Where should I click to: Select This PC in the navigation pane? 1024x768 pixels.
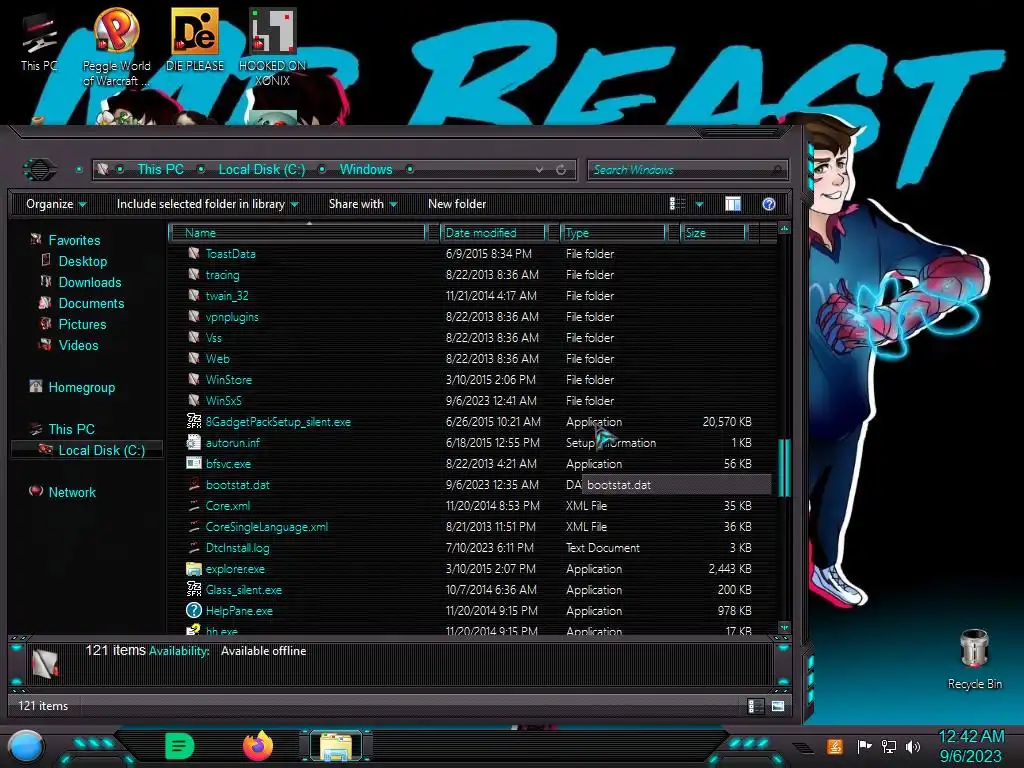pos(71,429)
